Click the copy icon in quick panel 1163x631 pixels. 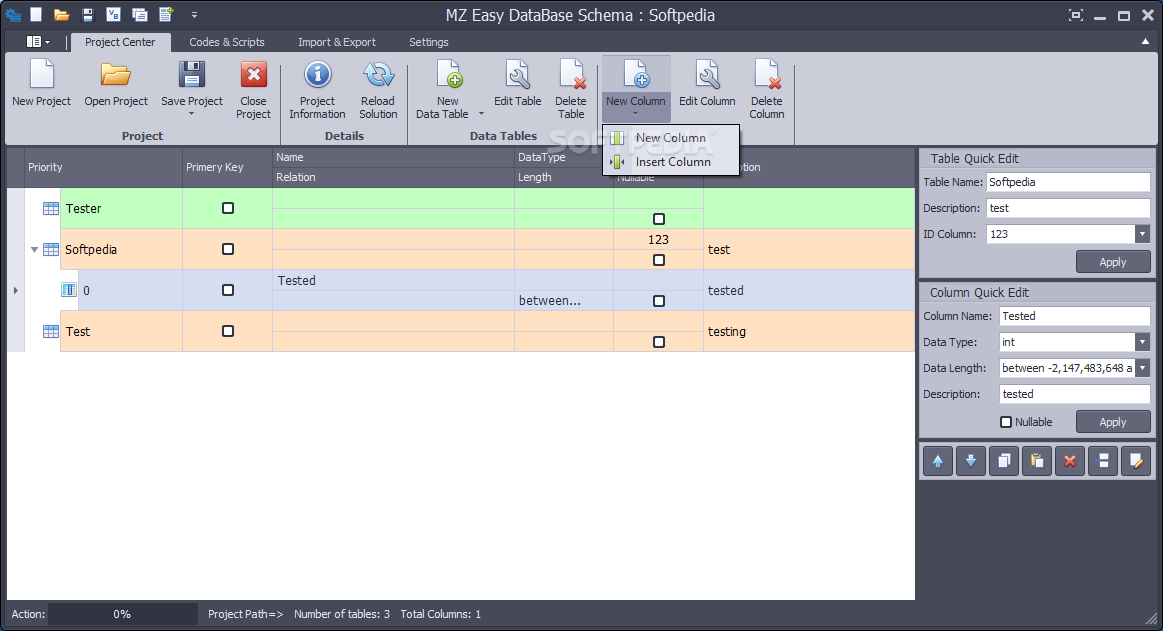tap(1004, 461)
